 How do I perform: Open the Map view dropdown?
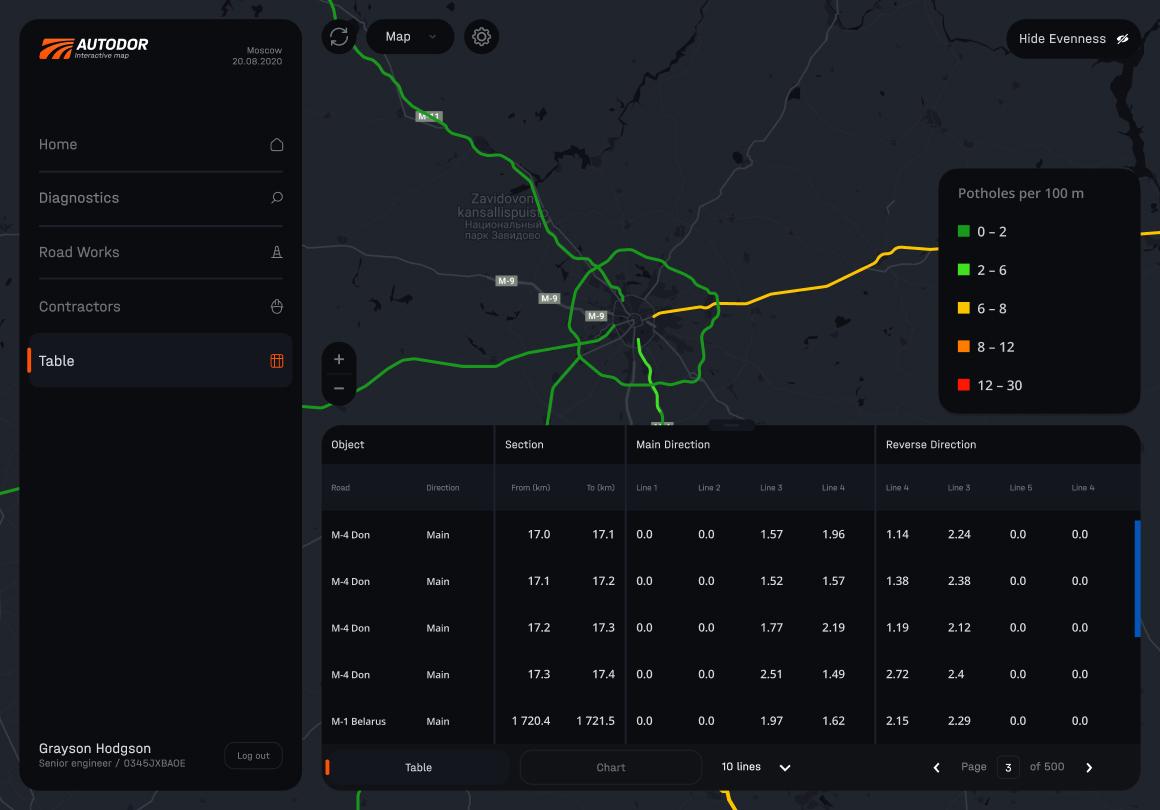[x=411, y=37]
